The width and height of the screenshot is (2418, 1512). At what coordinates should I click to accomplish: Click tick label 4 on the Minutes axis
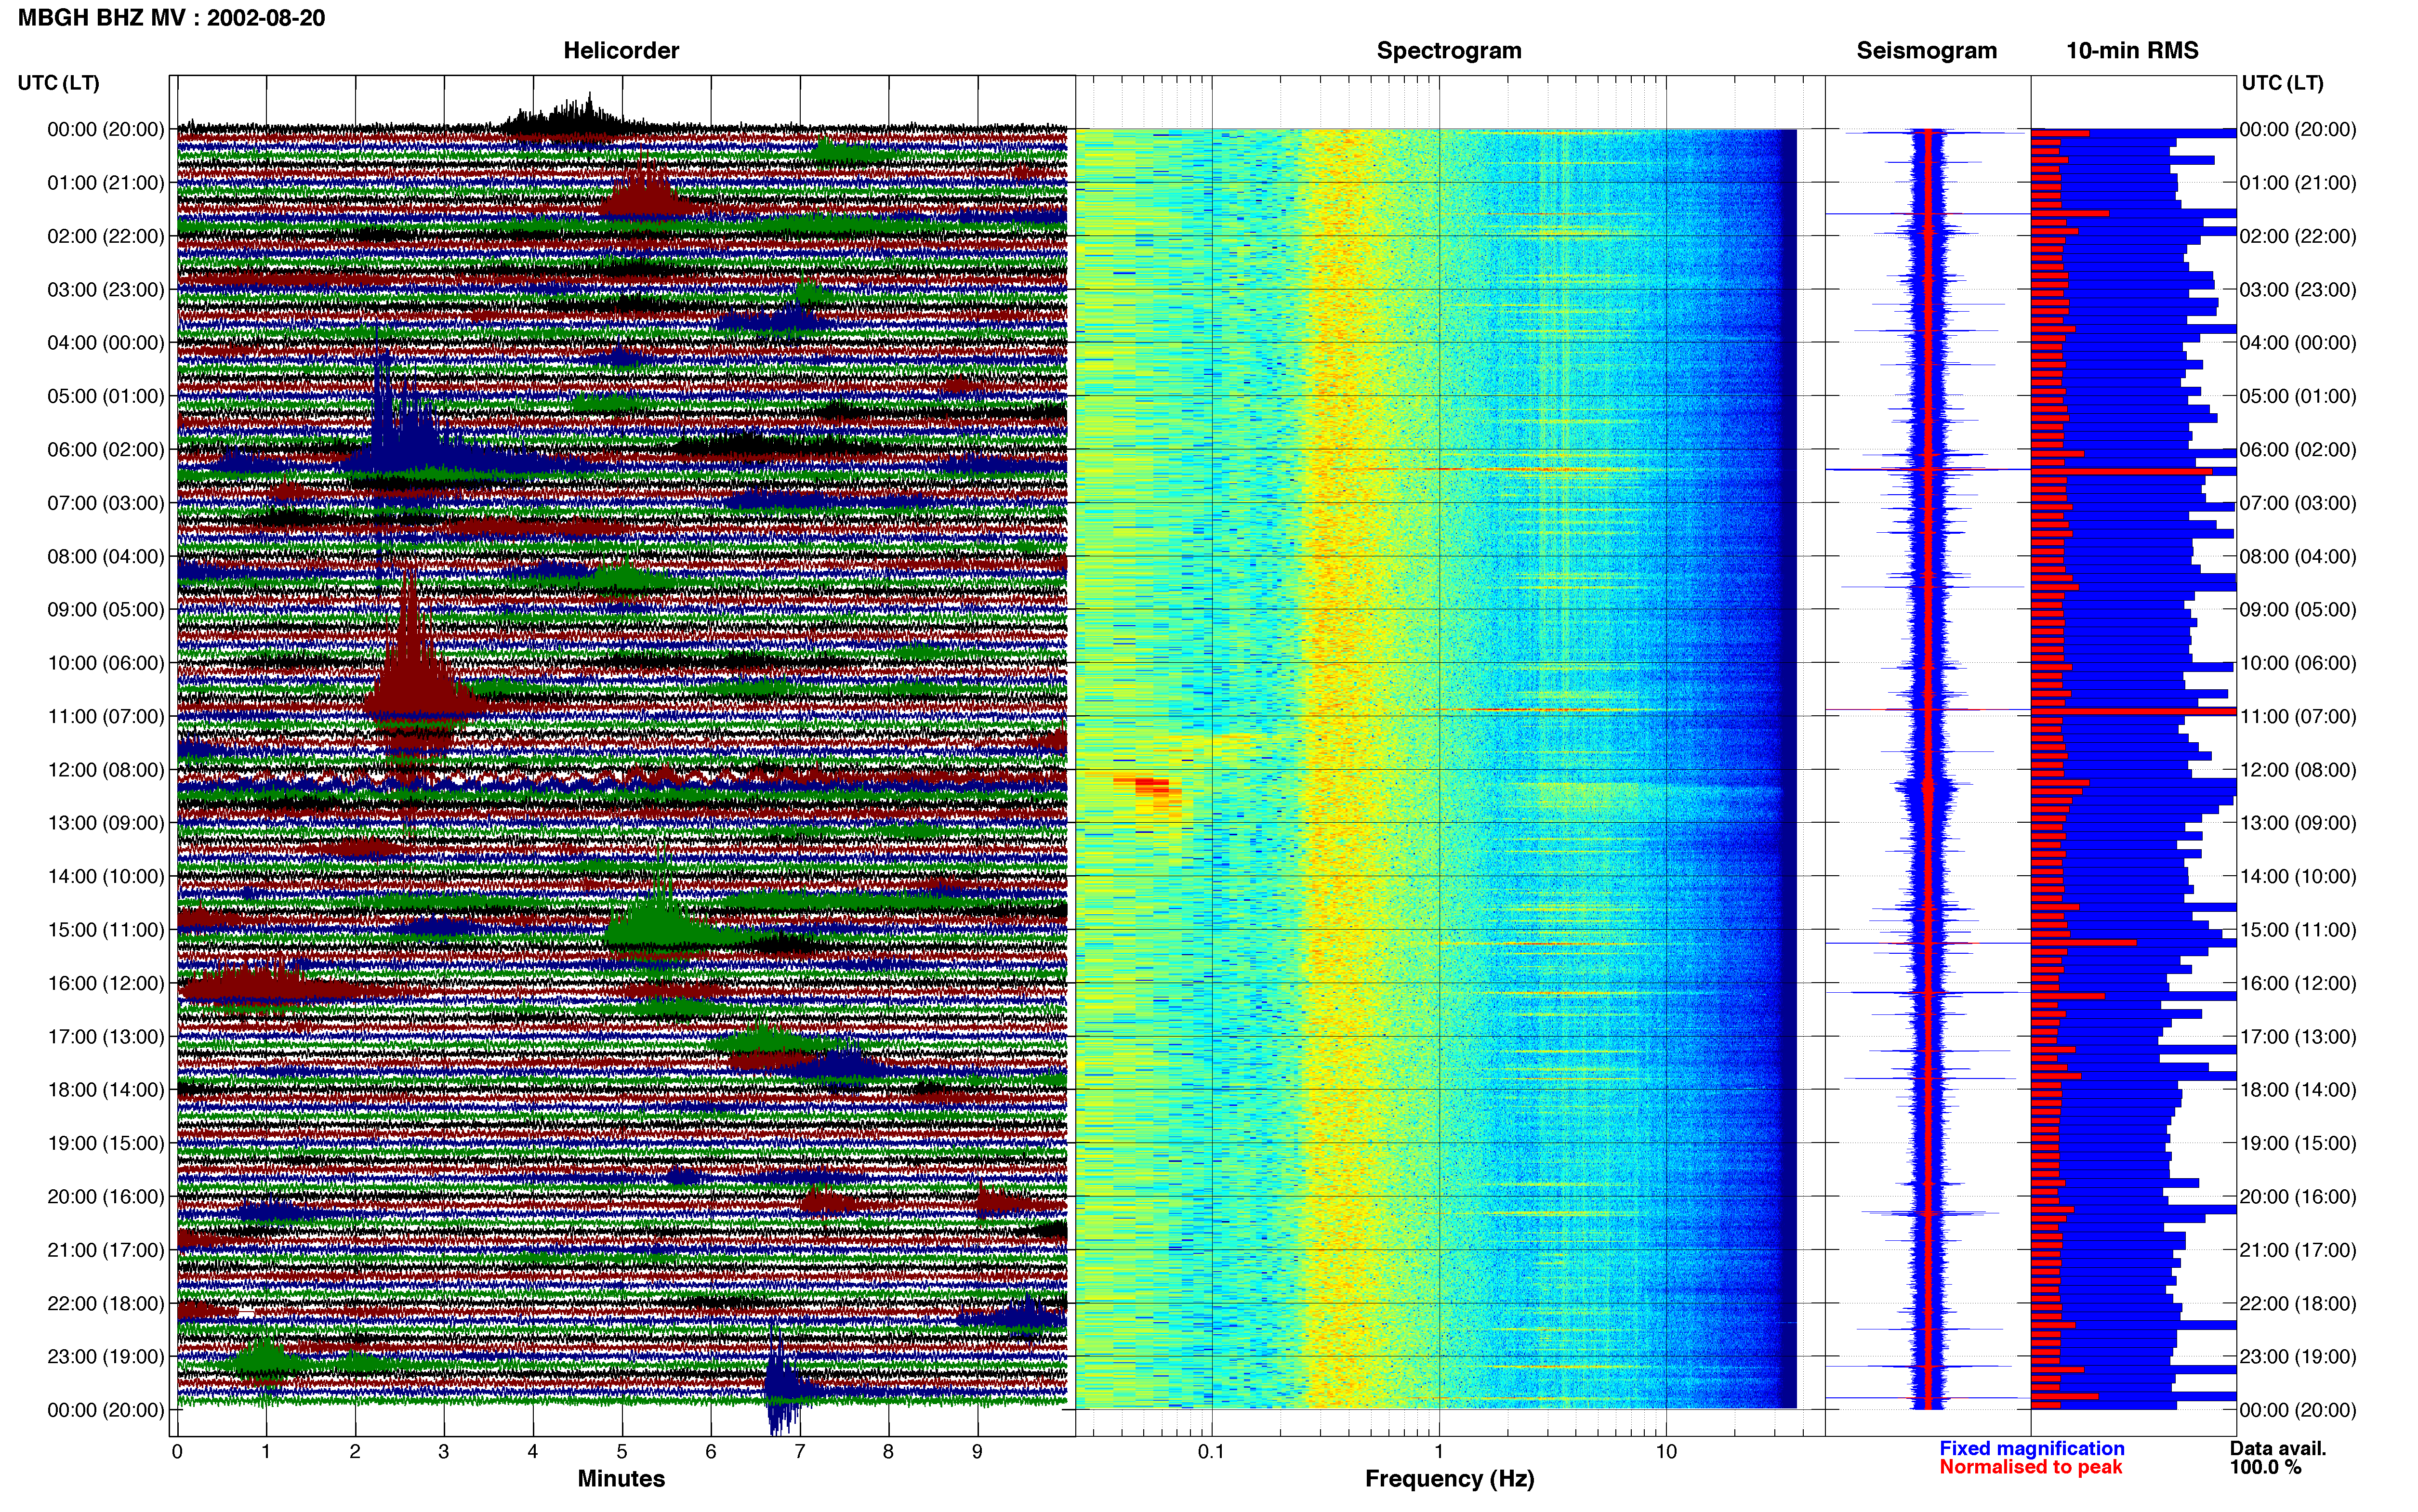pyautogui.click(x=533, y=1452)
